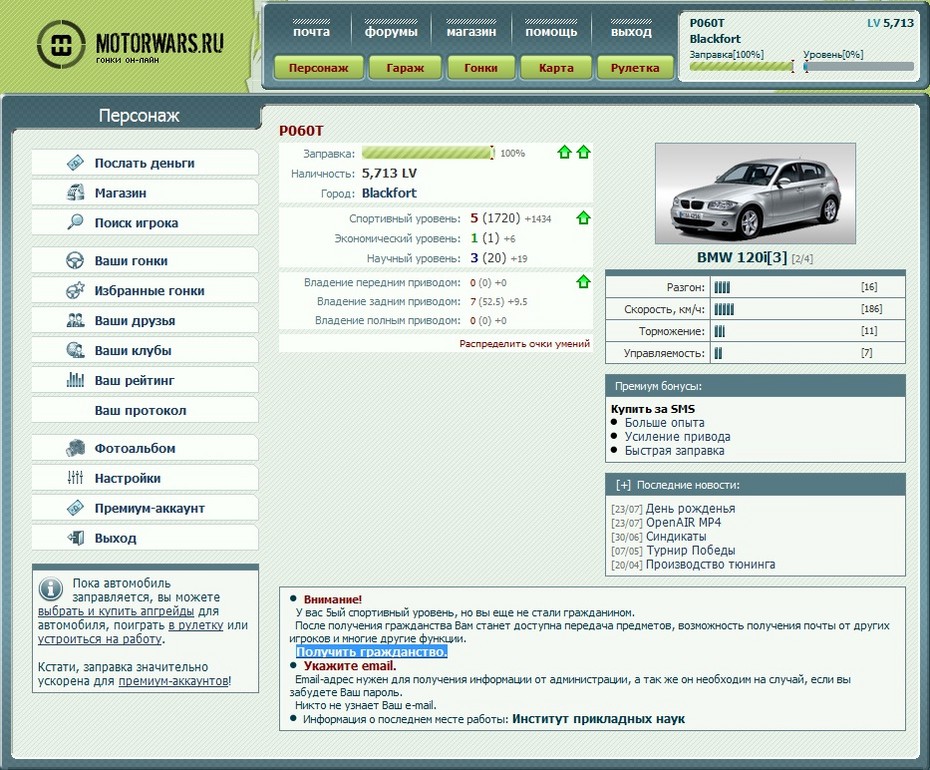Click the first green refuel arrow icon
The width and height of the screenshot is (930, 770).
click(x=564, y=152)
